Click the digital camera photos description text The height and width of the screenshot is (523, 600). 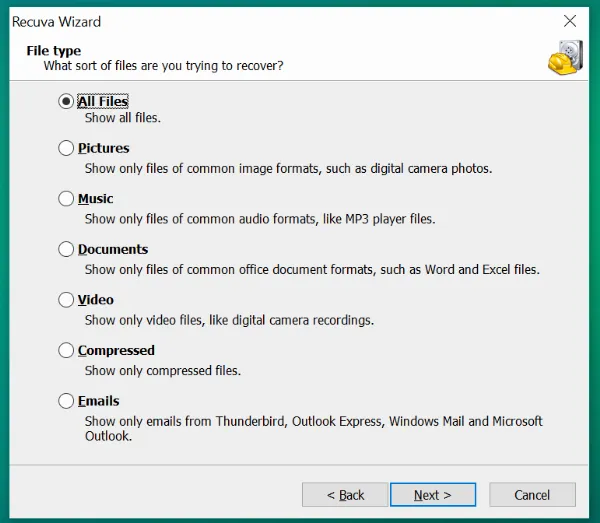point(288,169)
